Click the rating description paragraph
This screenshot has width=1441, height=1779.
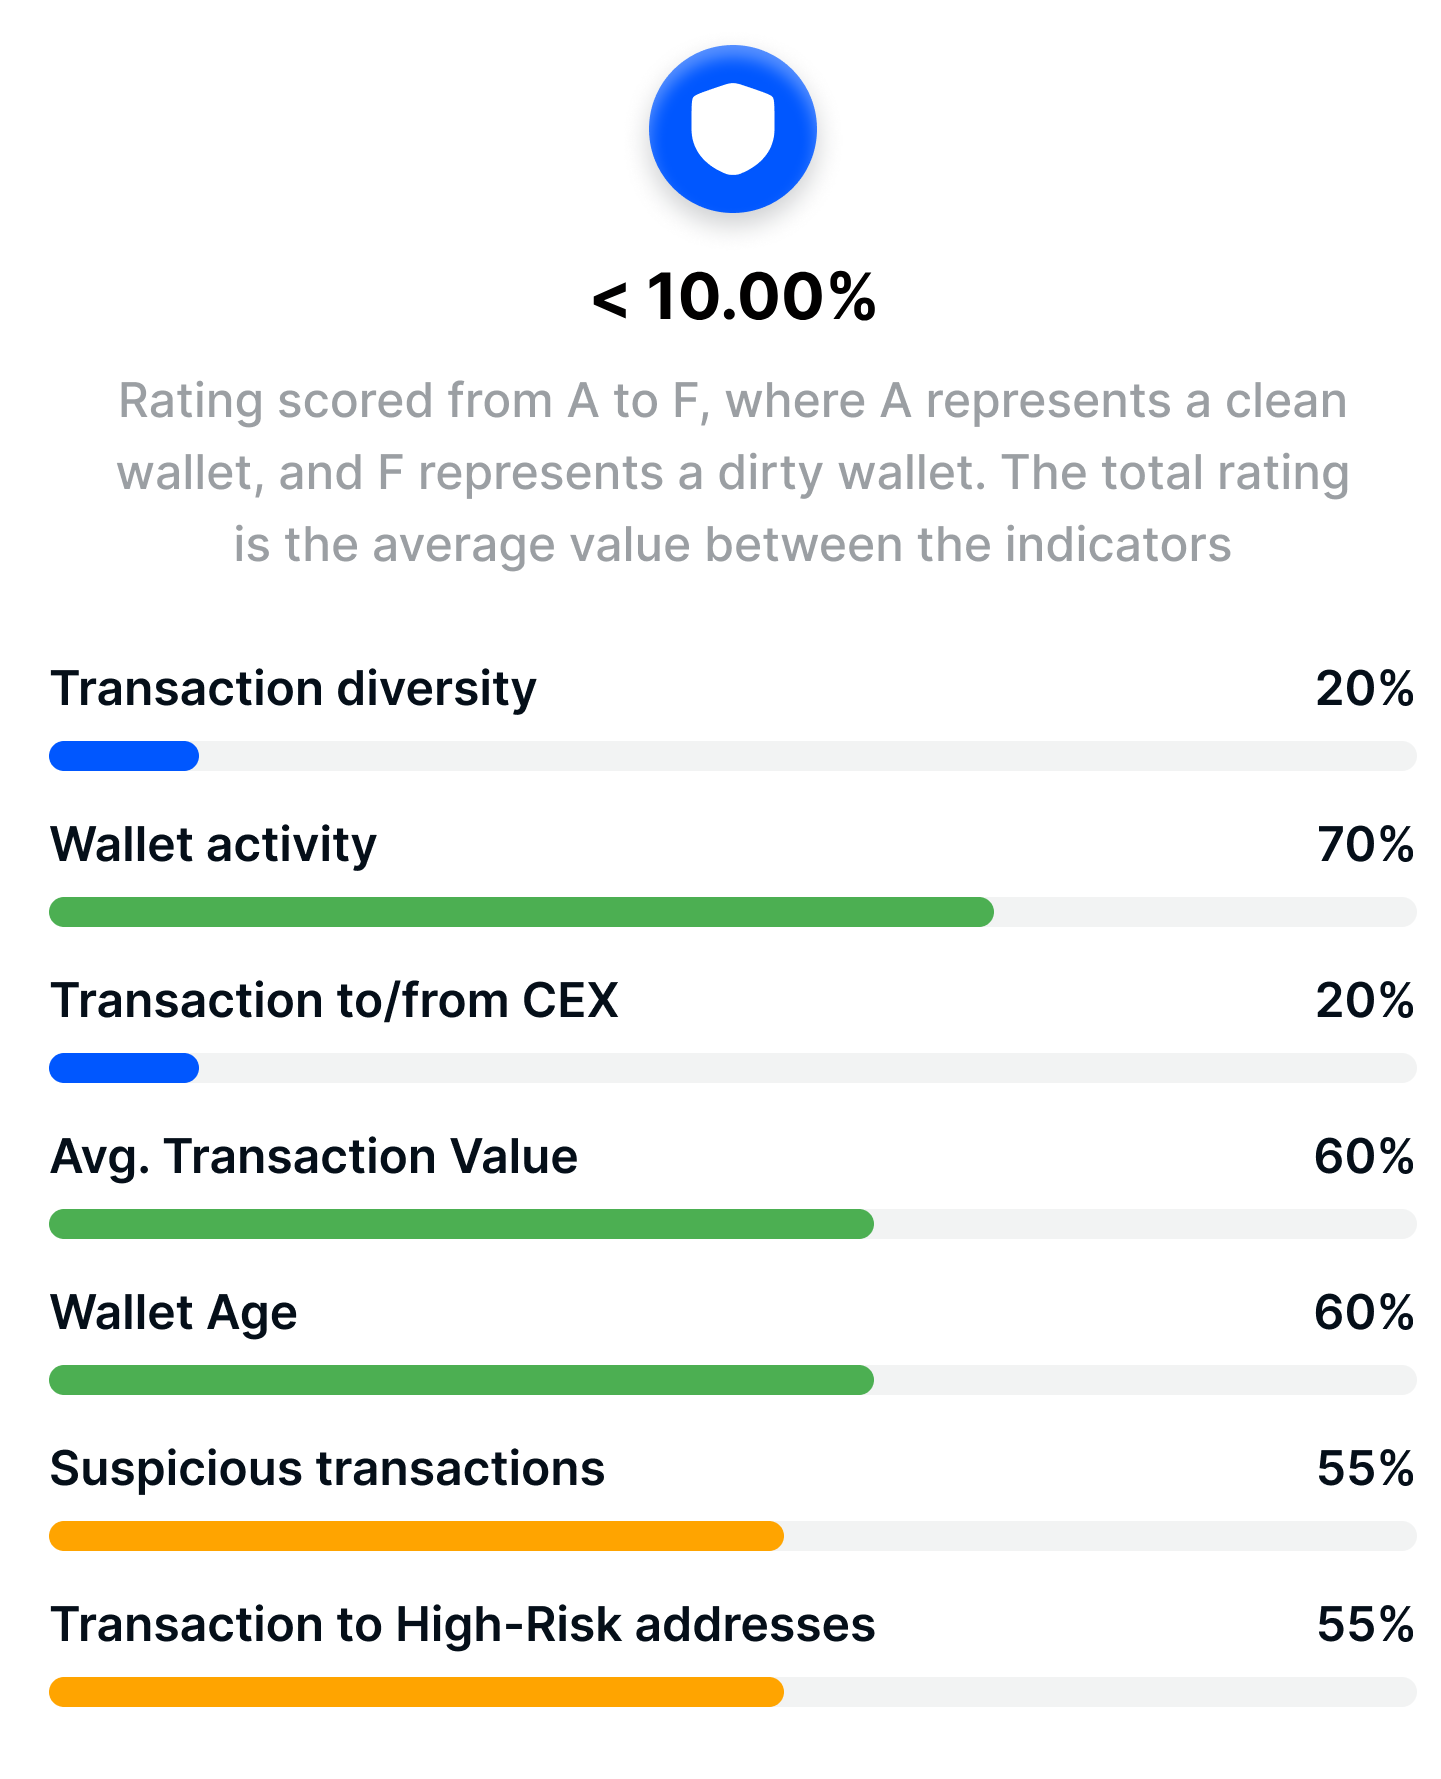pyautogui.click(x=733, y=472)
